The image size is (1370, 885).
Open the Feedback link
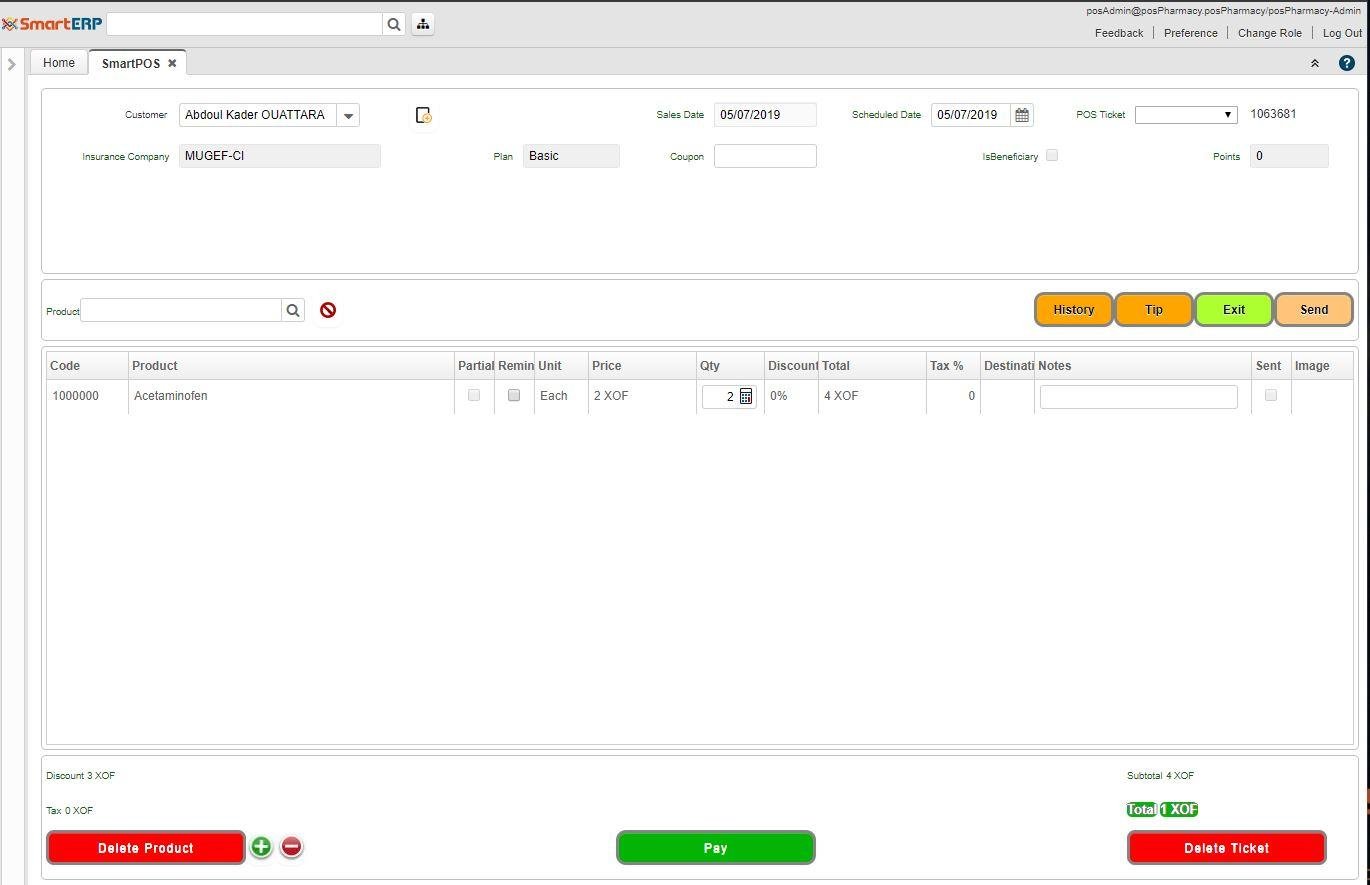(1119, 33)
